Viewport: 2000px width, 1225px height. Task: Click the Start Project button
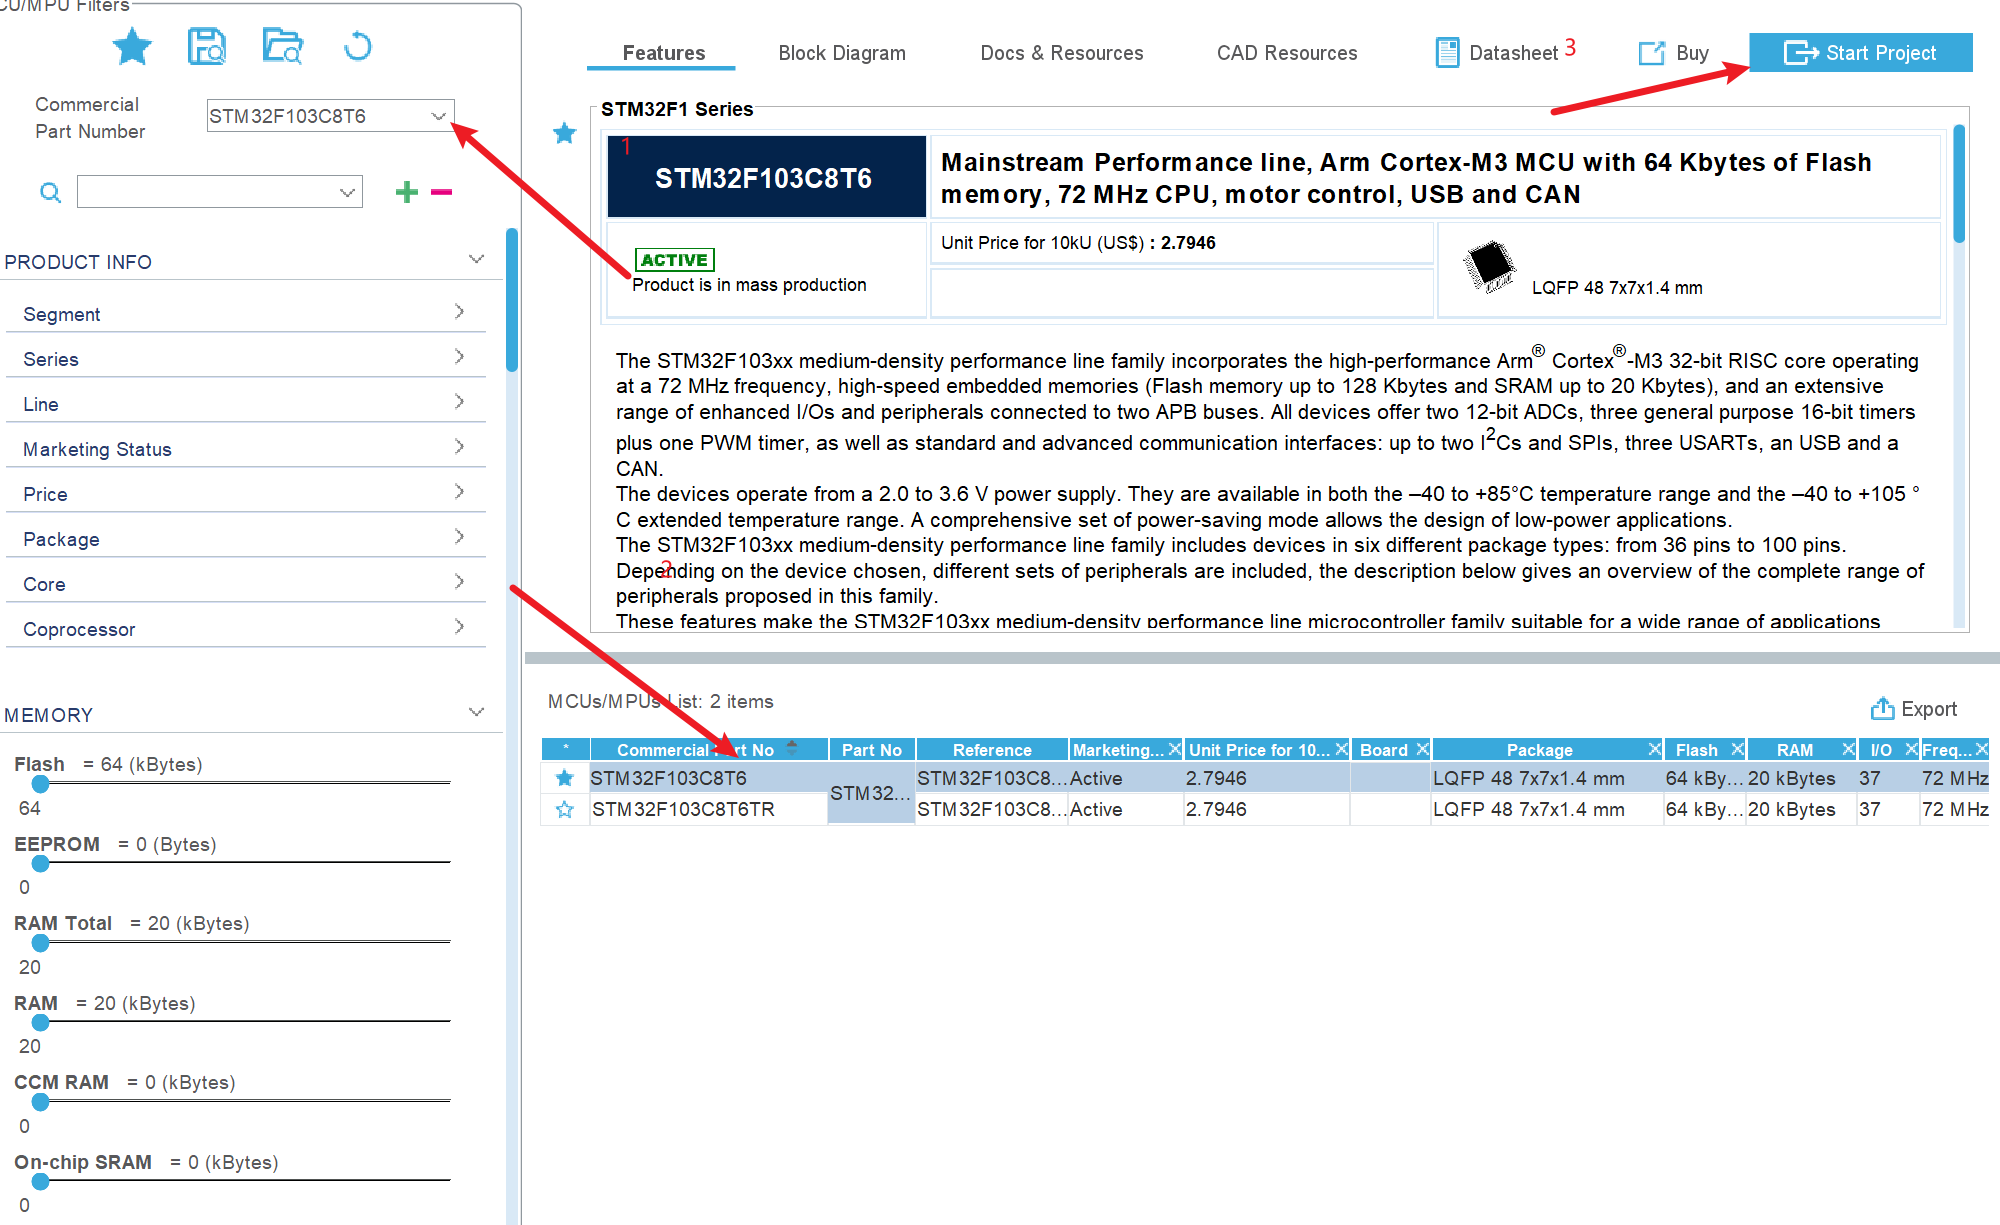pos(1860,53)
